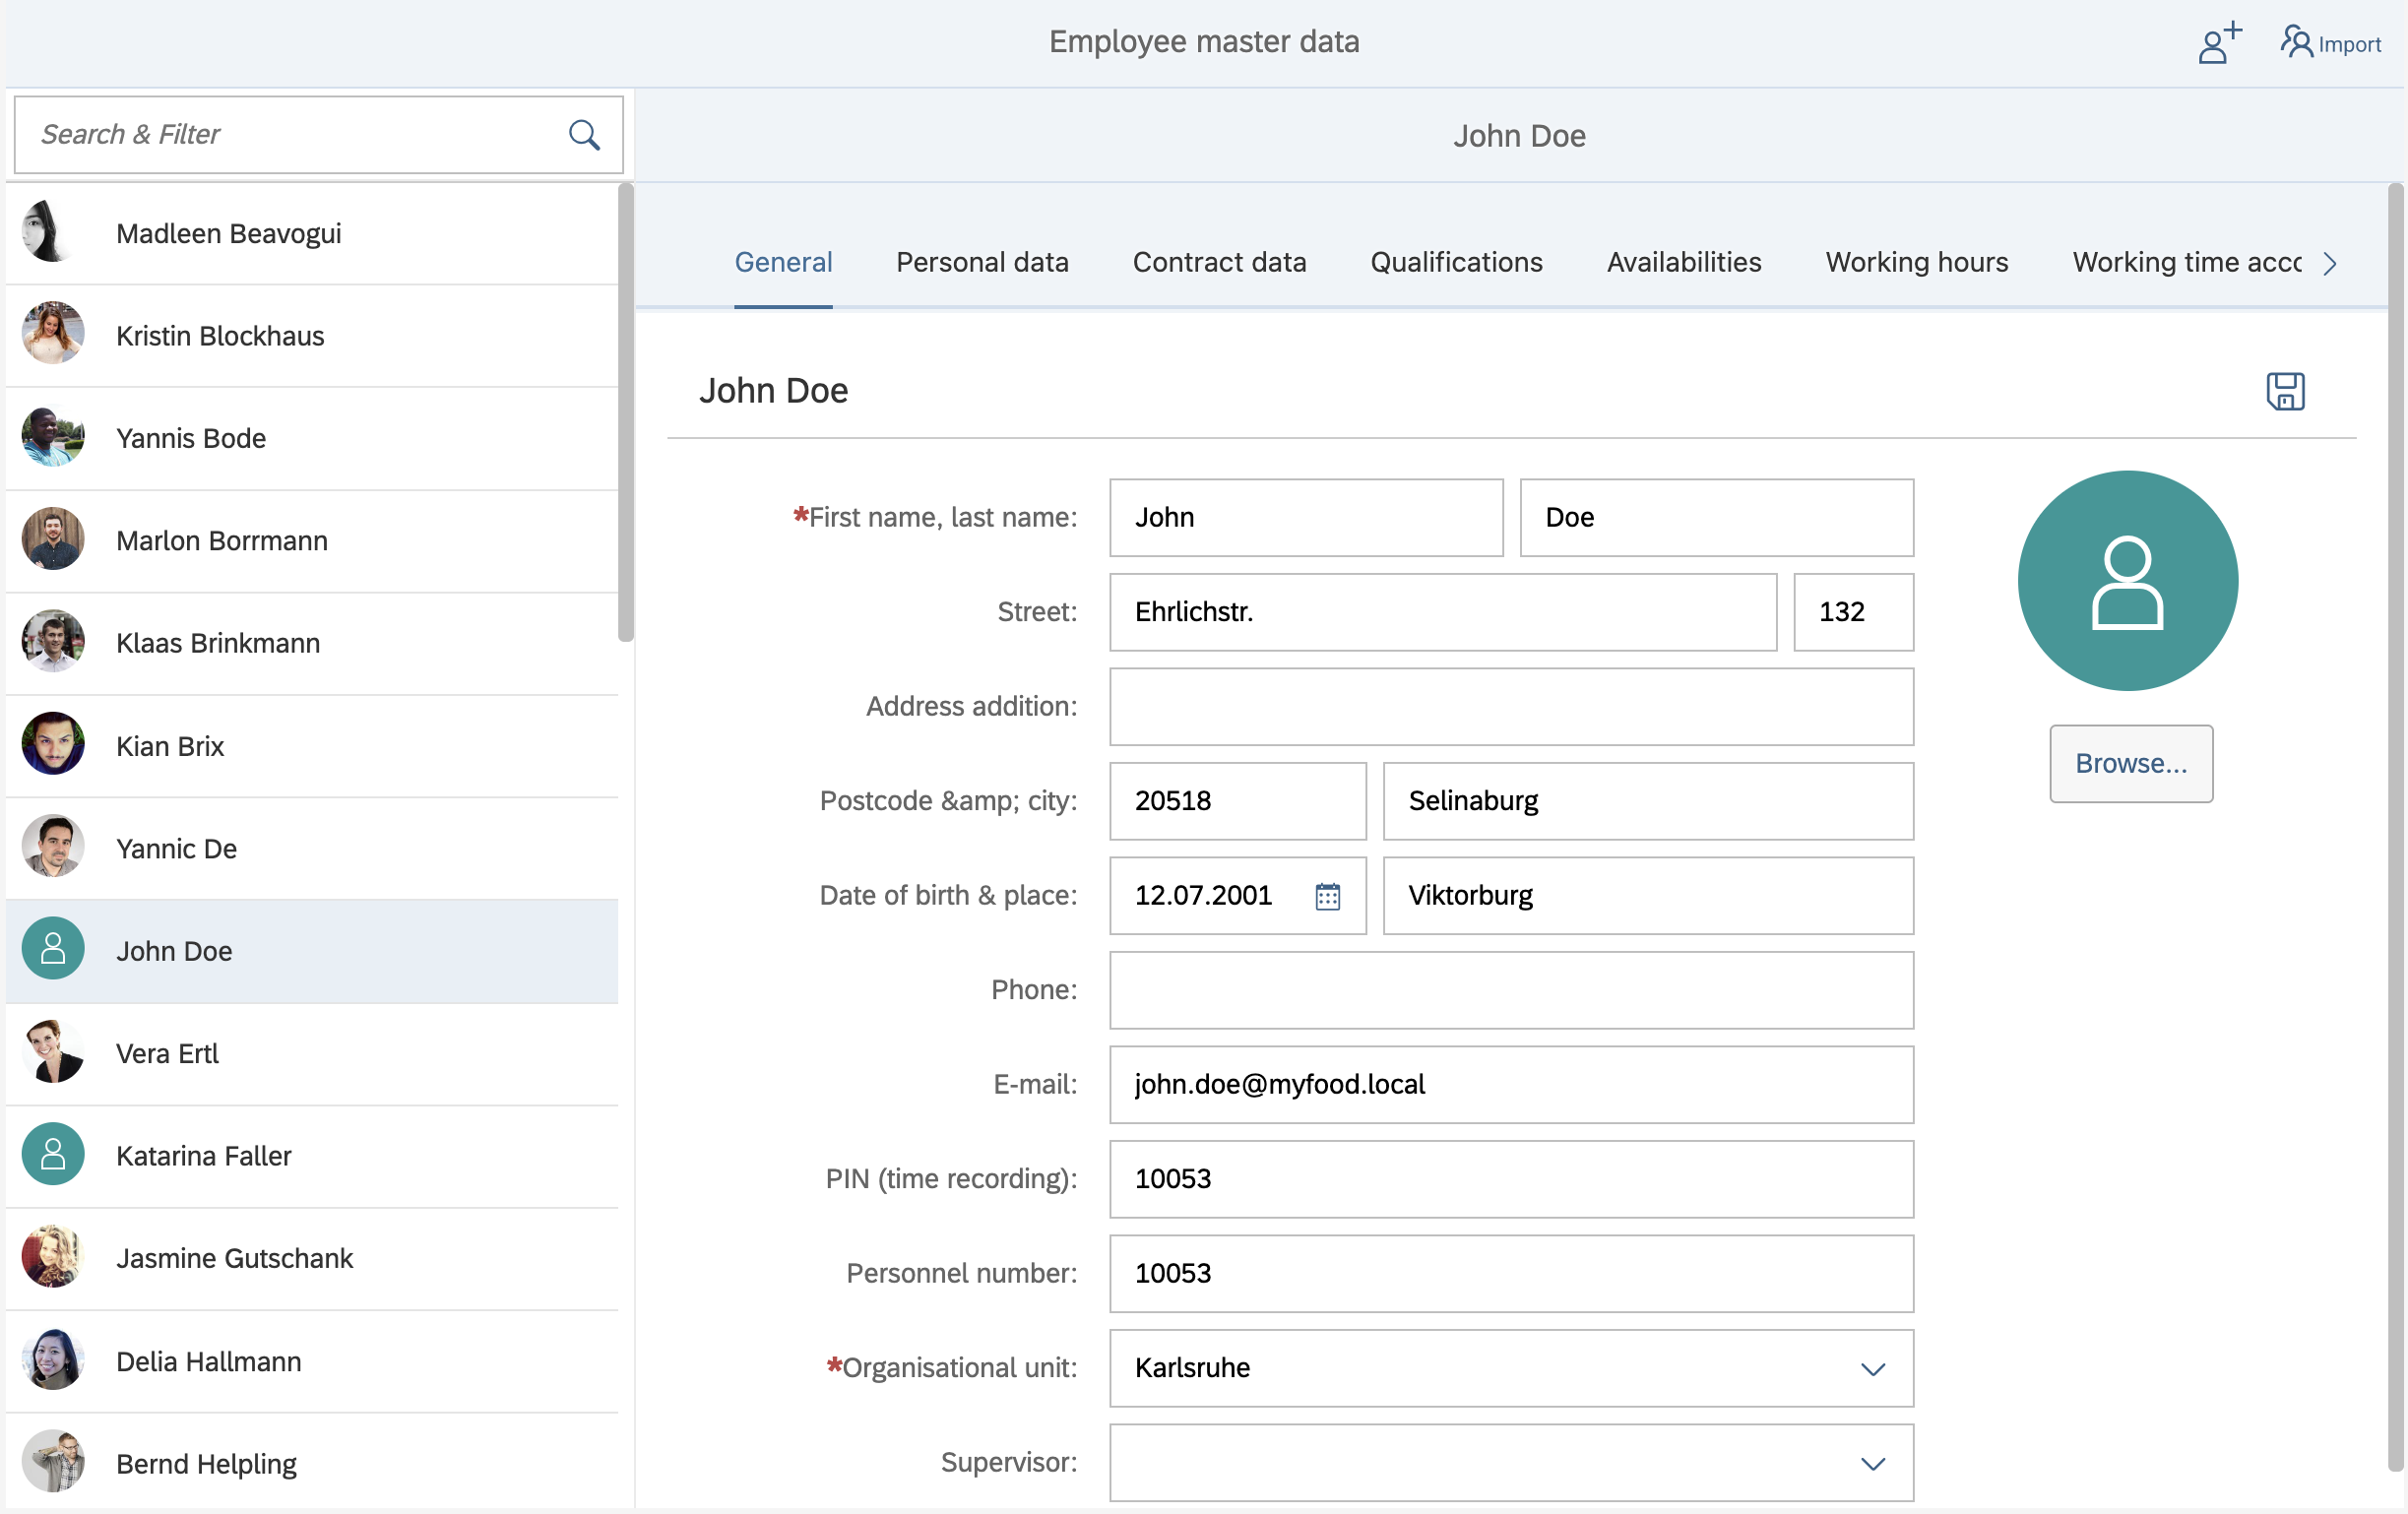
Task: Open the date of birth calendar picker
Action: click(1327, 896)
